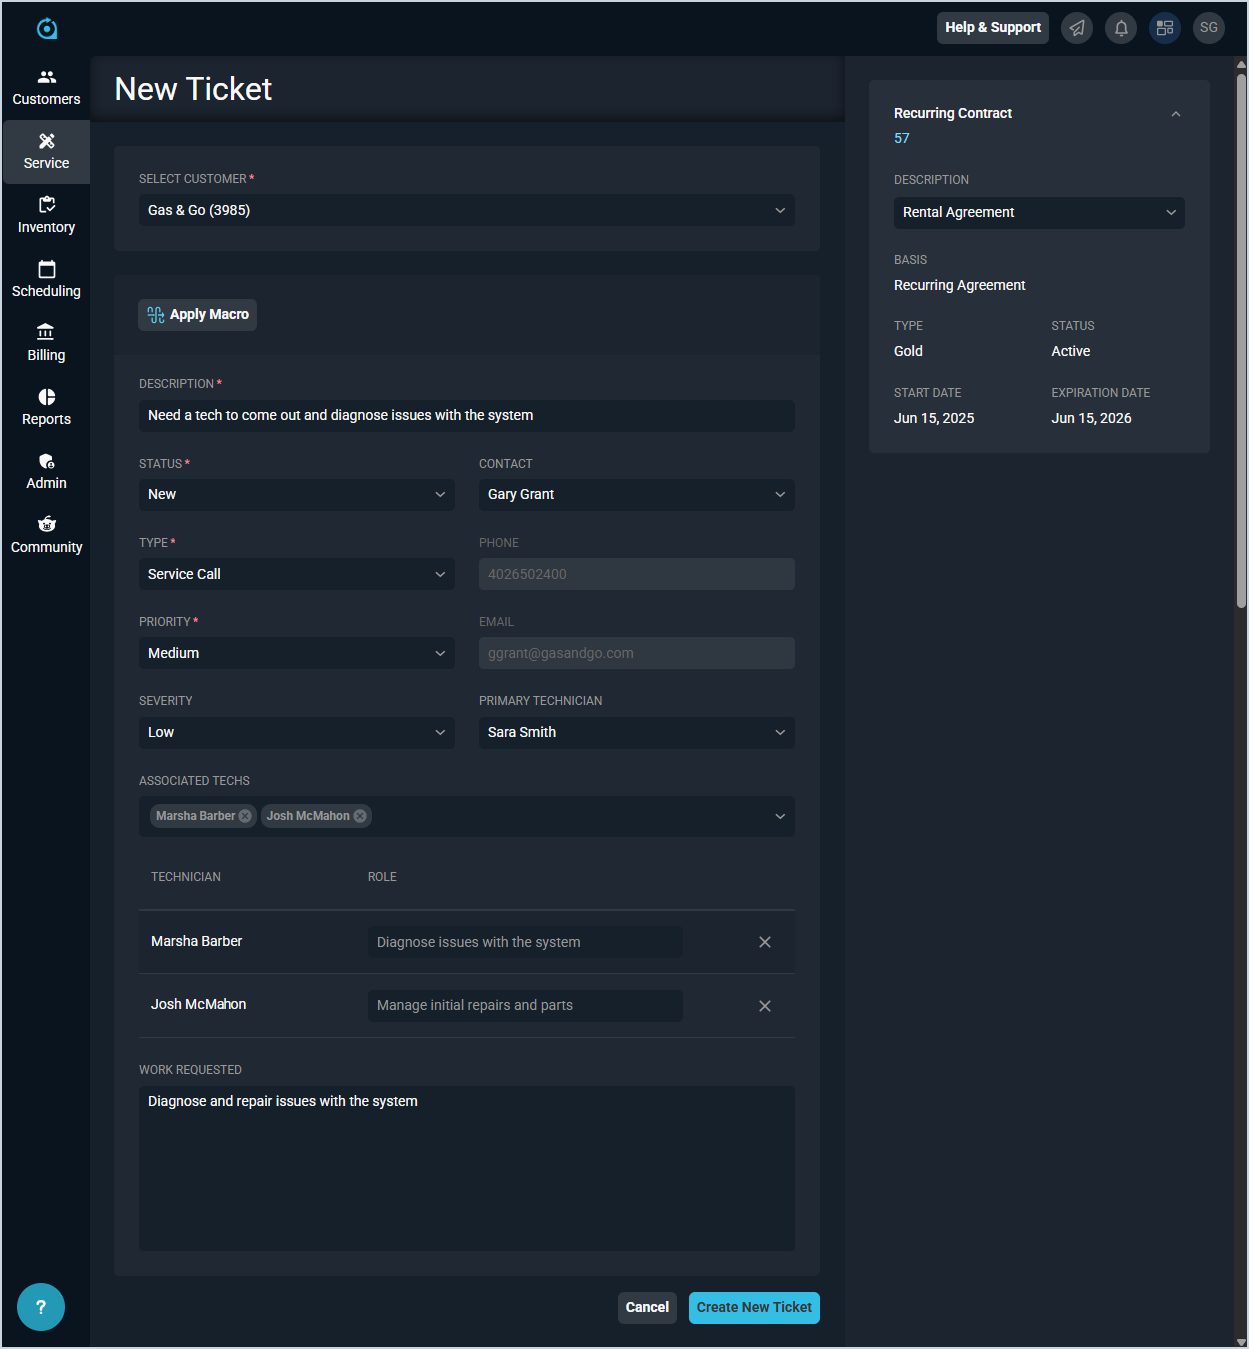Open the Contact dropdown showing Gary Grant
The width and height of the screenshot is (1249, 1349).
point(637,494)
